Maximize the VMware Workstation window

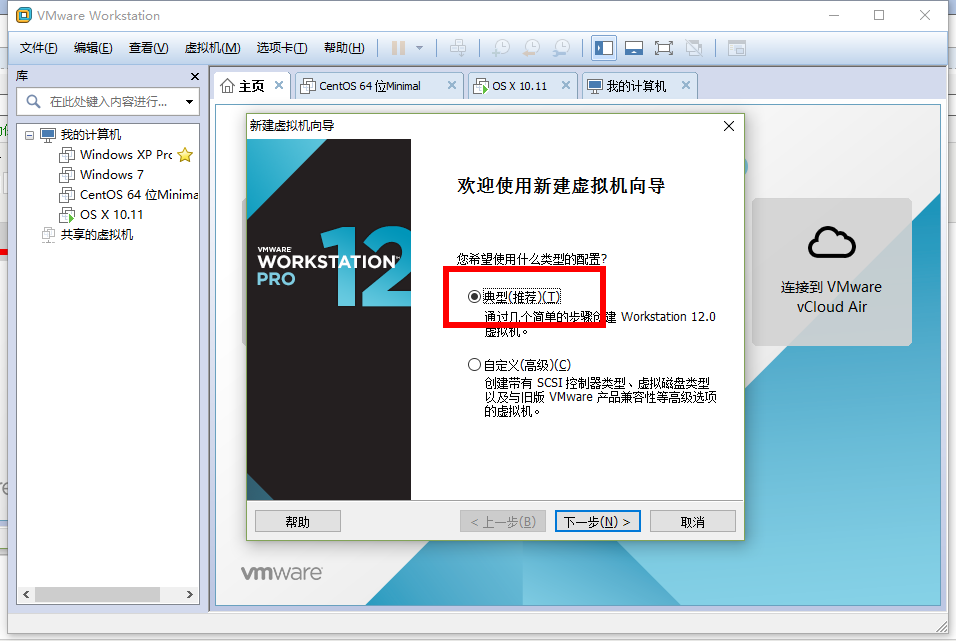879,15
